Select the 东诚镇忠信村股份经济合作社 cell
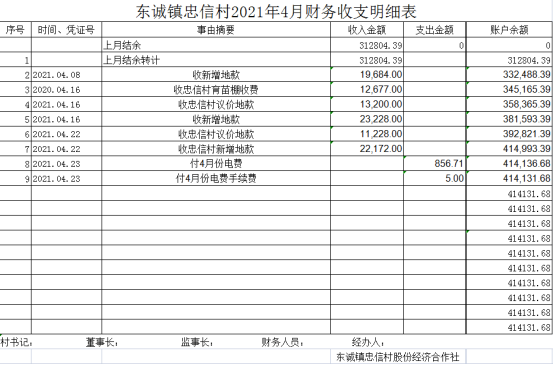 (x=398, y=357)
